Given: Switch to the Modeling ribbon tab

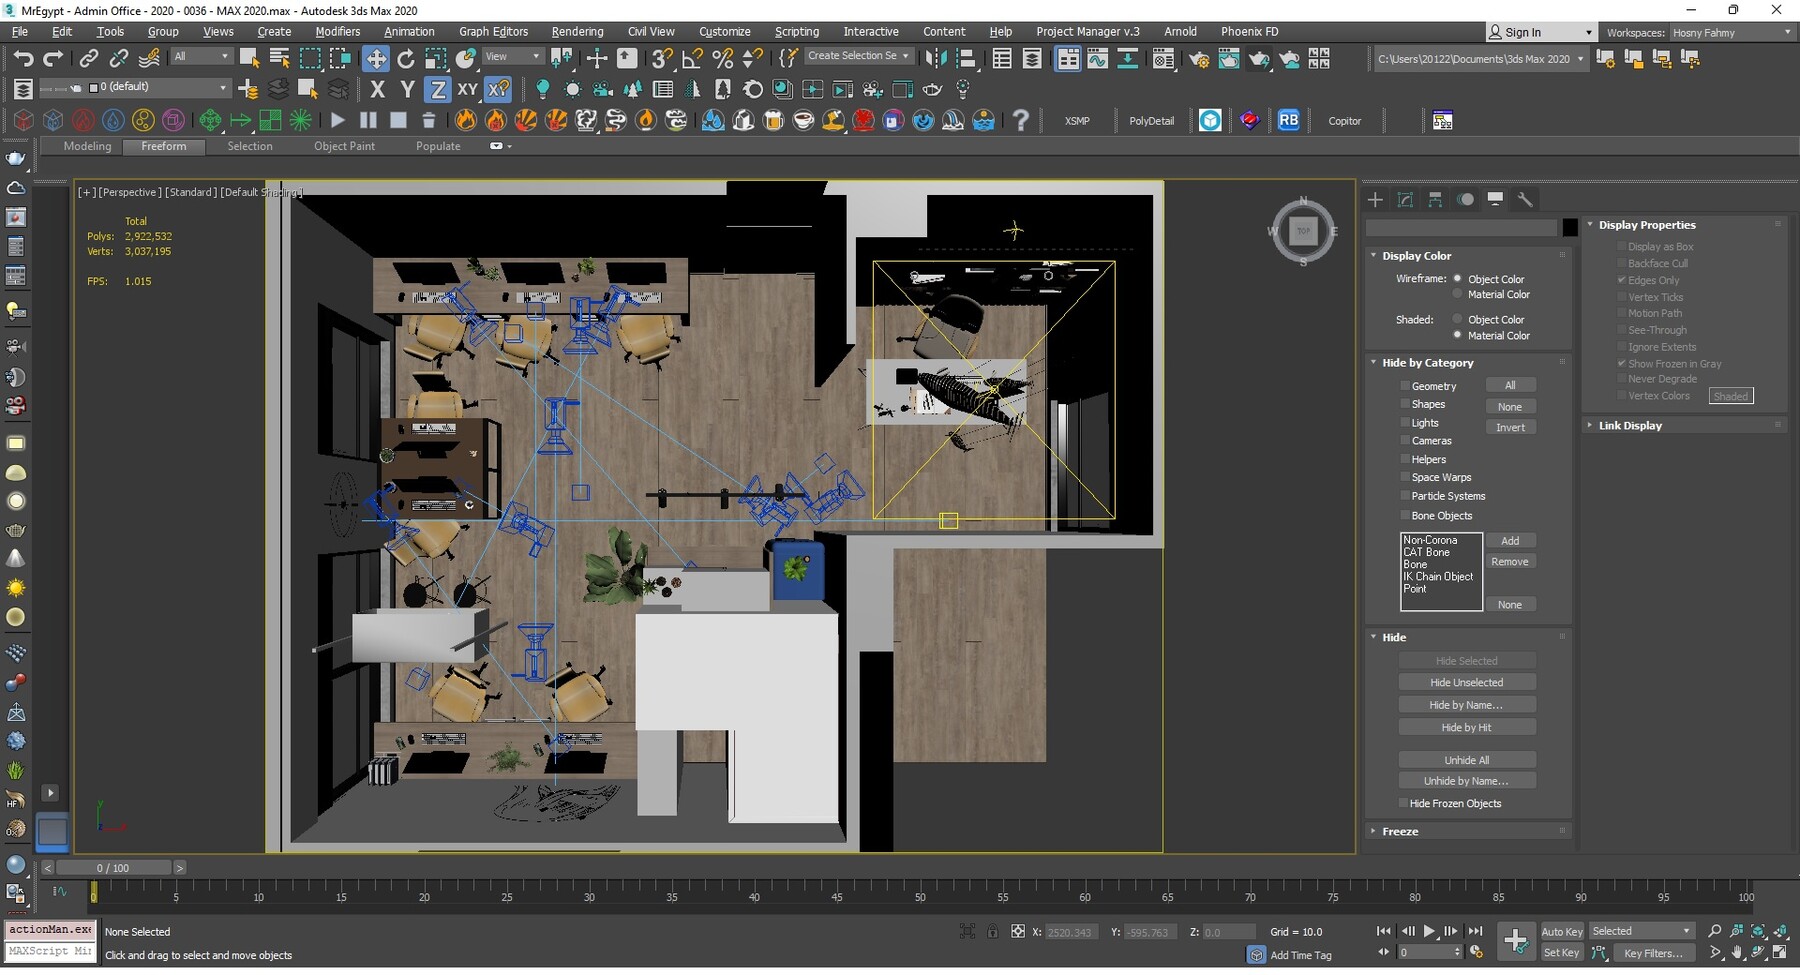Looking at the screenshot, I should click(x=87, y=146).
